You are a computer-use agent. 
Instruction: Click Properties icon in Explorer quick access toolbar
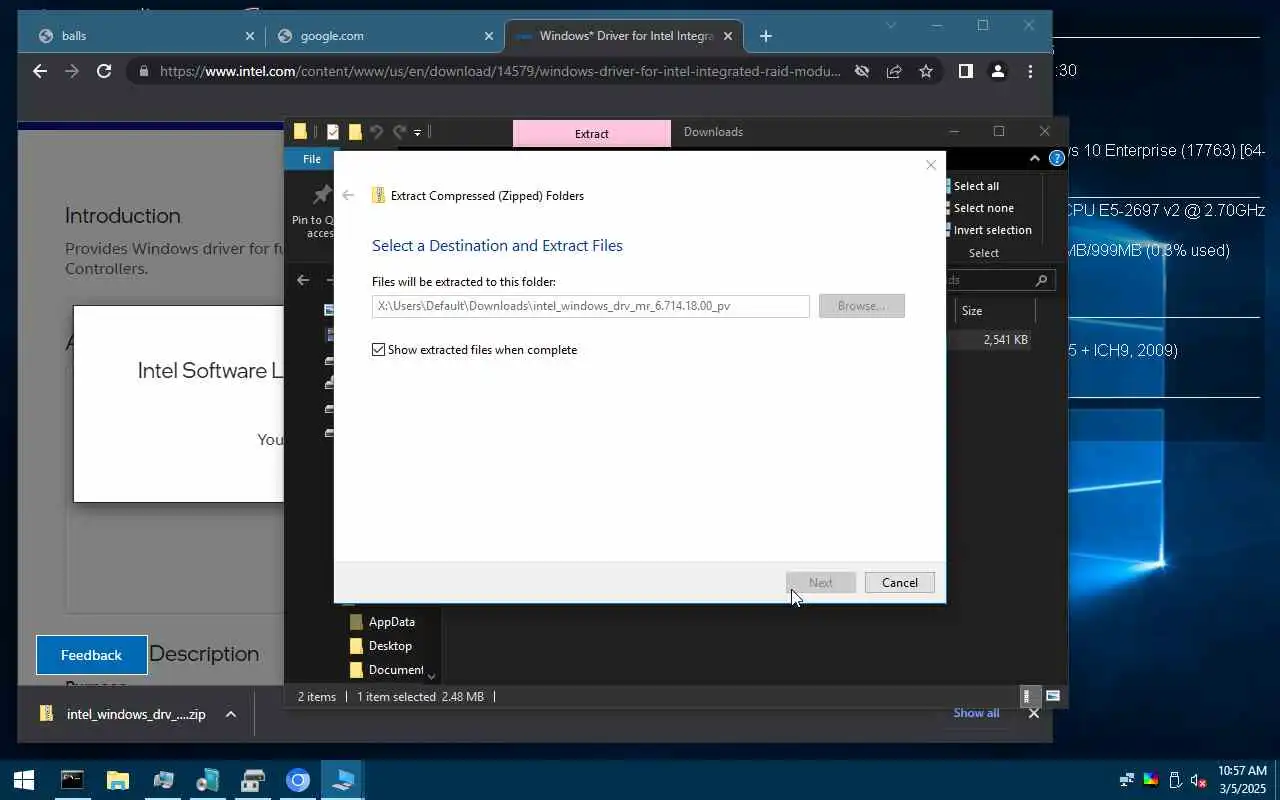tap(333, 132)
